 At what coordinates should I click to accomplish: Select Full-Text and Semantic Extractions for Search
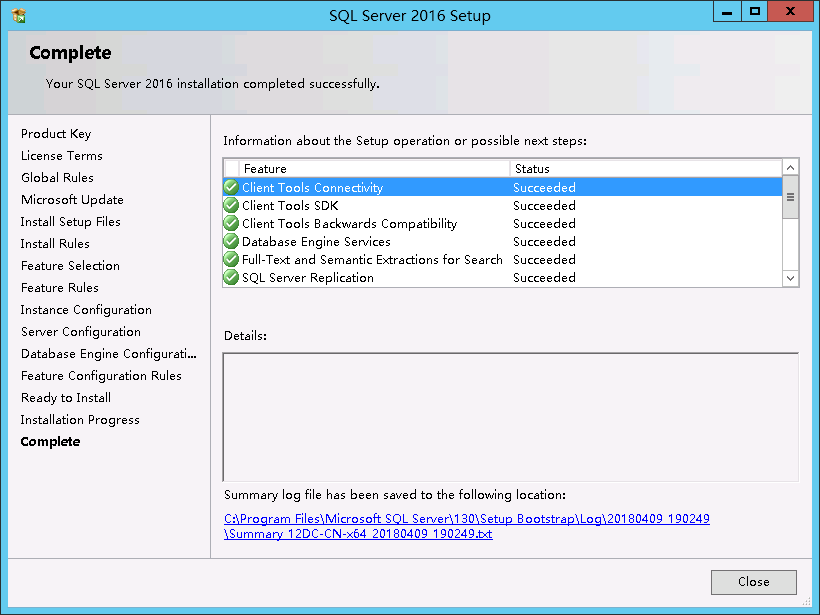point(503,259)
